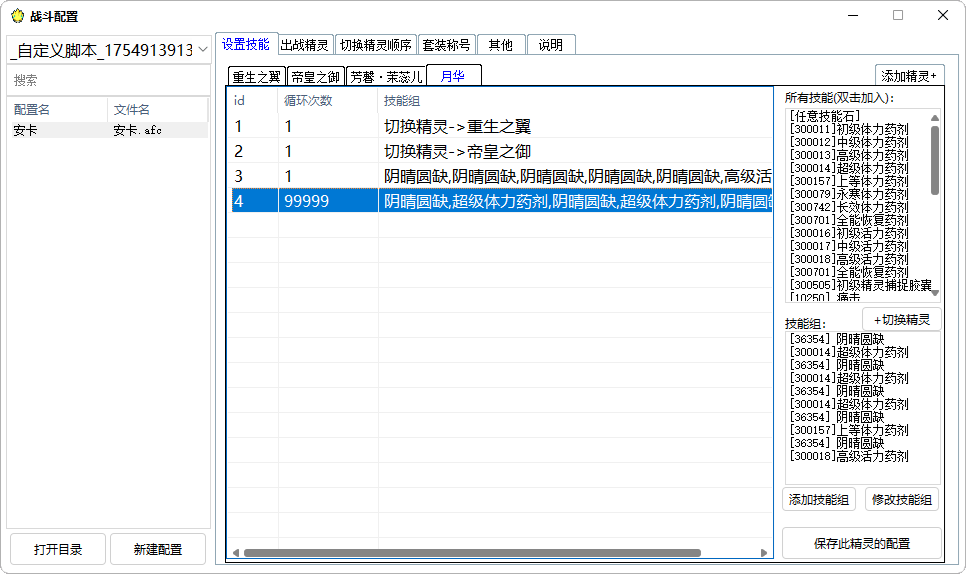Select row 3 in the skill table
The width and height of the screenshot is (966, 574).
coord(501,177)
